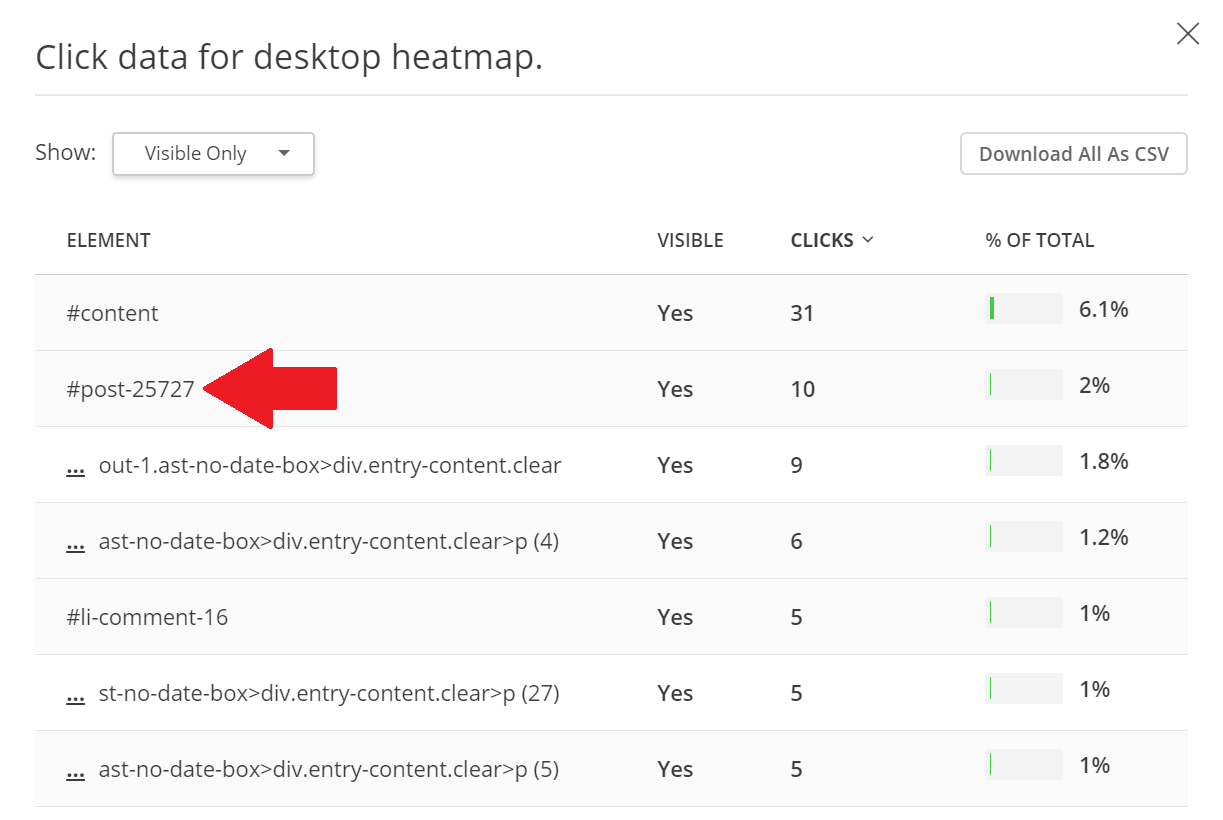
Task: Close the click data dialog
Action: [1188, 34]
